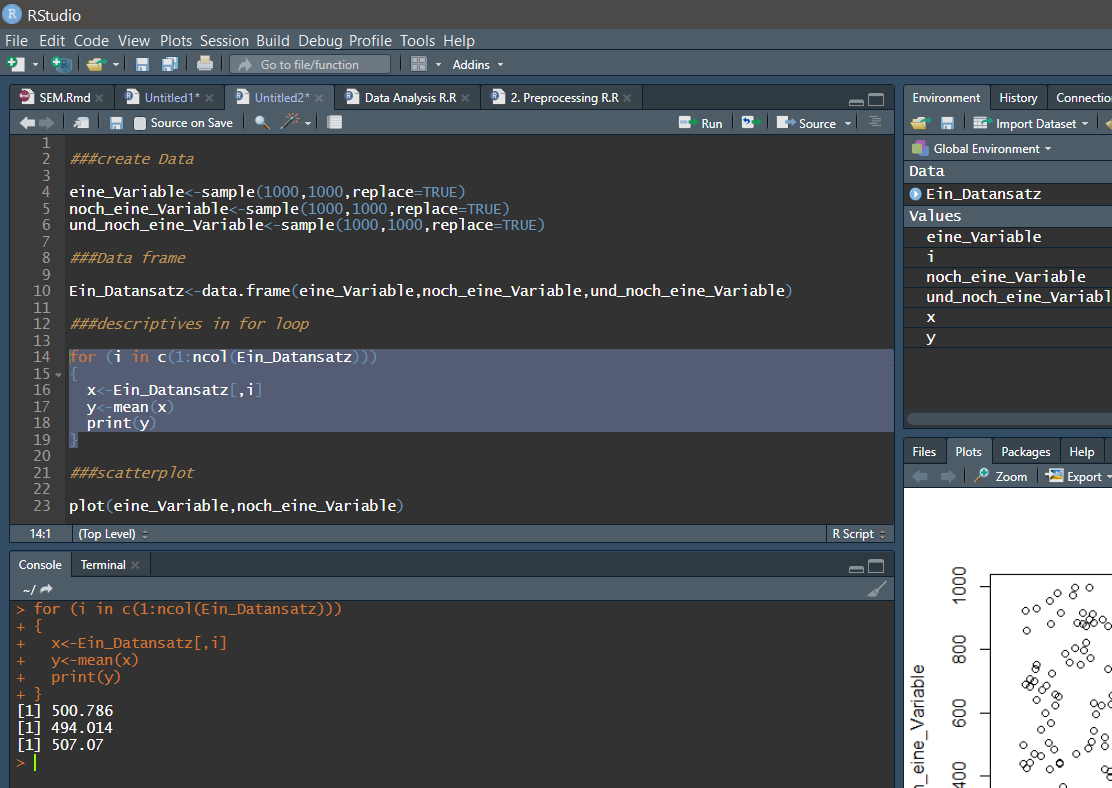Collapse the for loop fold arrow
Image resolution: width=1112 pixels, height=788 pixels.
[x=58, y=374]
